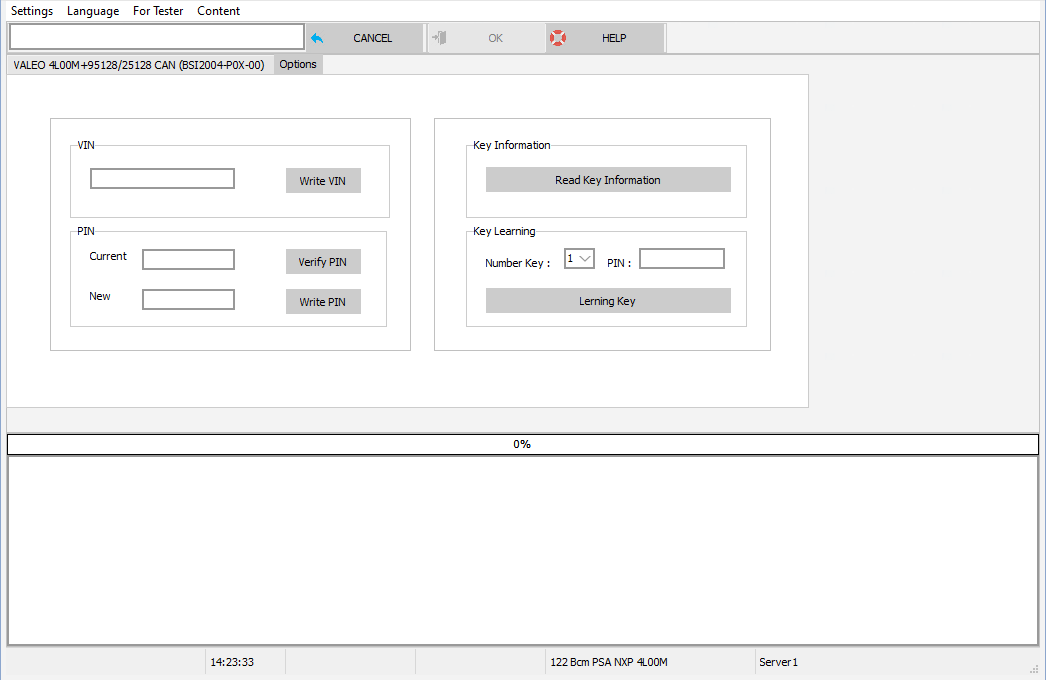Open the Settings menu
Screen dimensions: 1046x680
(x=32, y=11)
